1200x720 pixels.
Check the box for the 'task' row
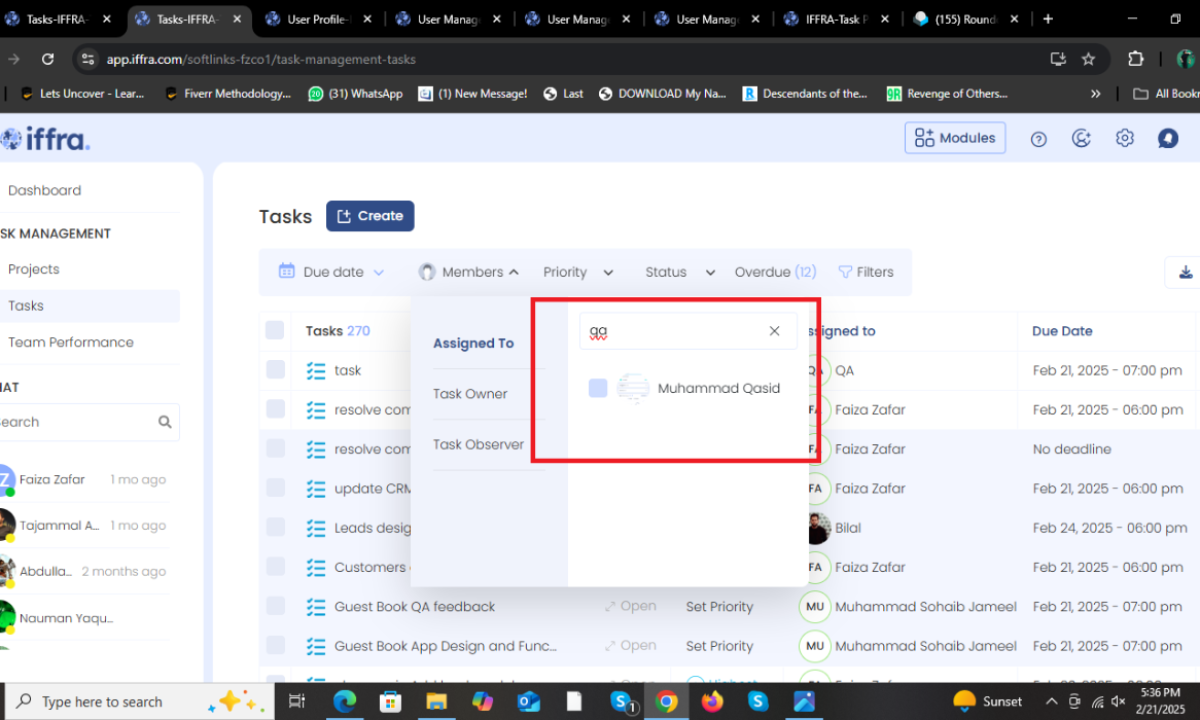click(275, 370)
